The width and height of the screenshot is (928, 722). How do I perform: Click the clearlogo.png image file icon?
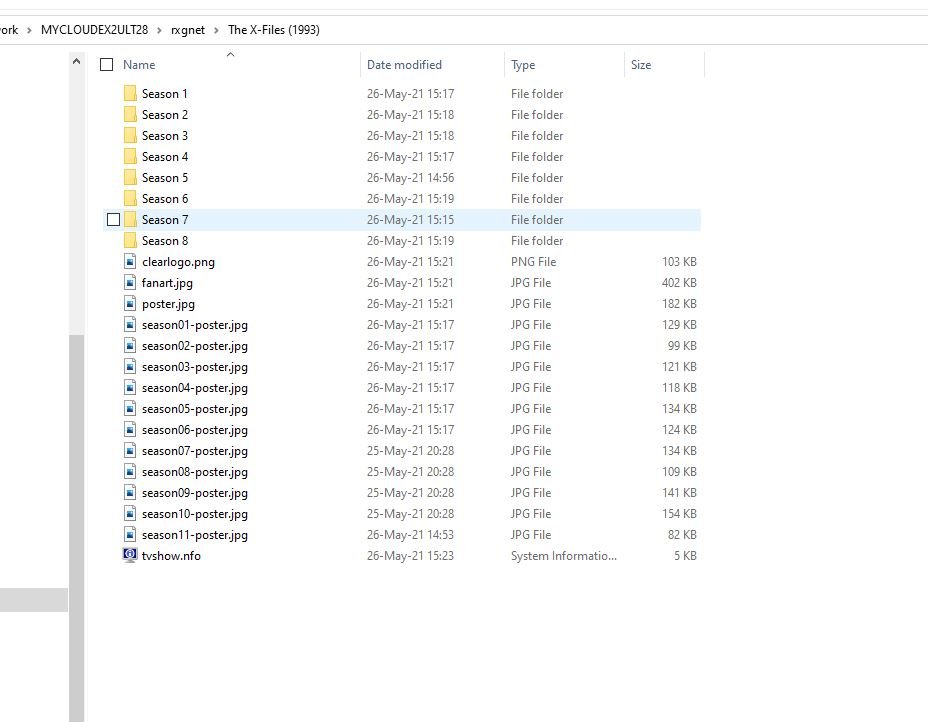130,262
